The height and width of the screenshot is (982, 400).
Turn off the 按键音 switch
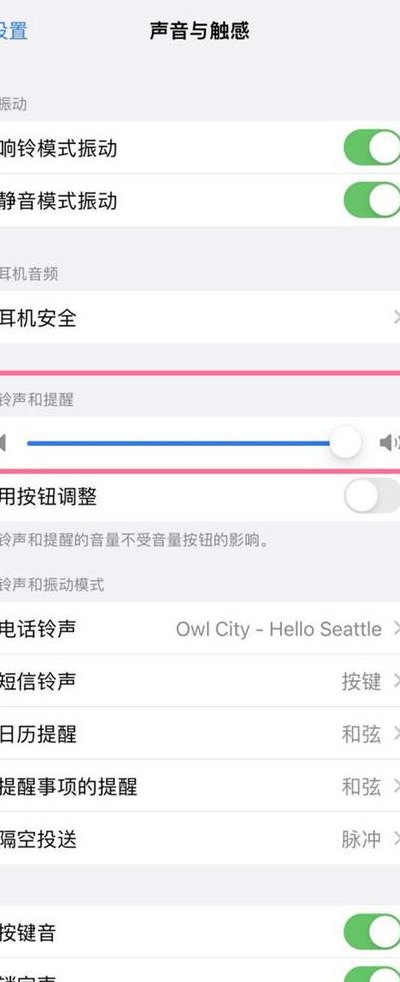(372, 932)
